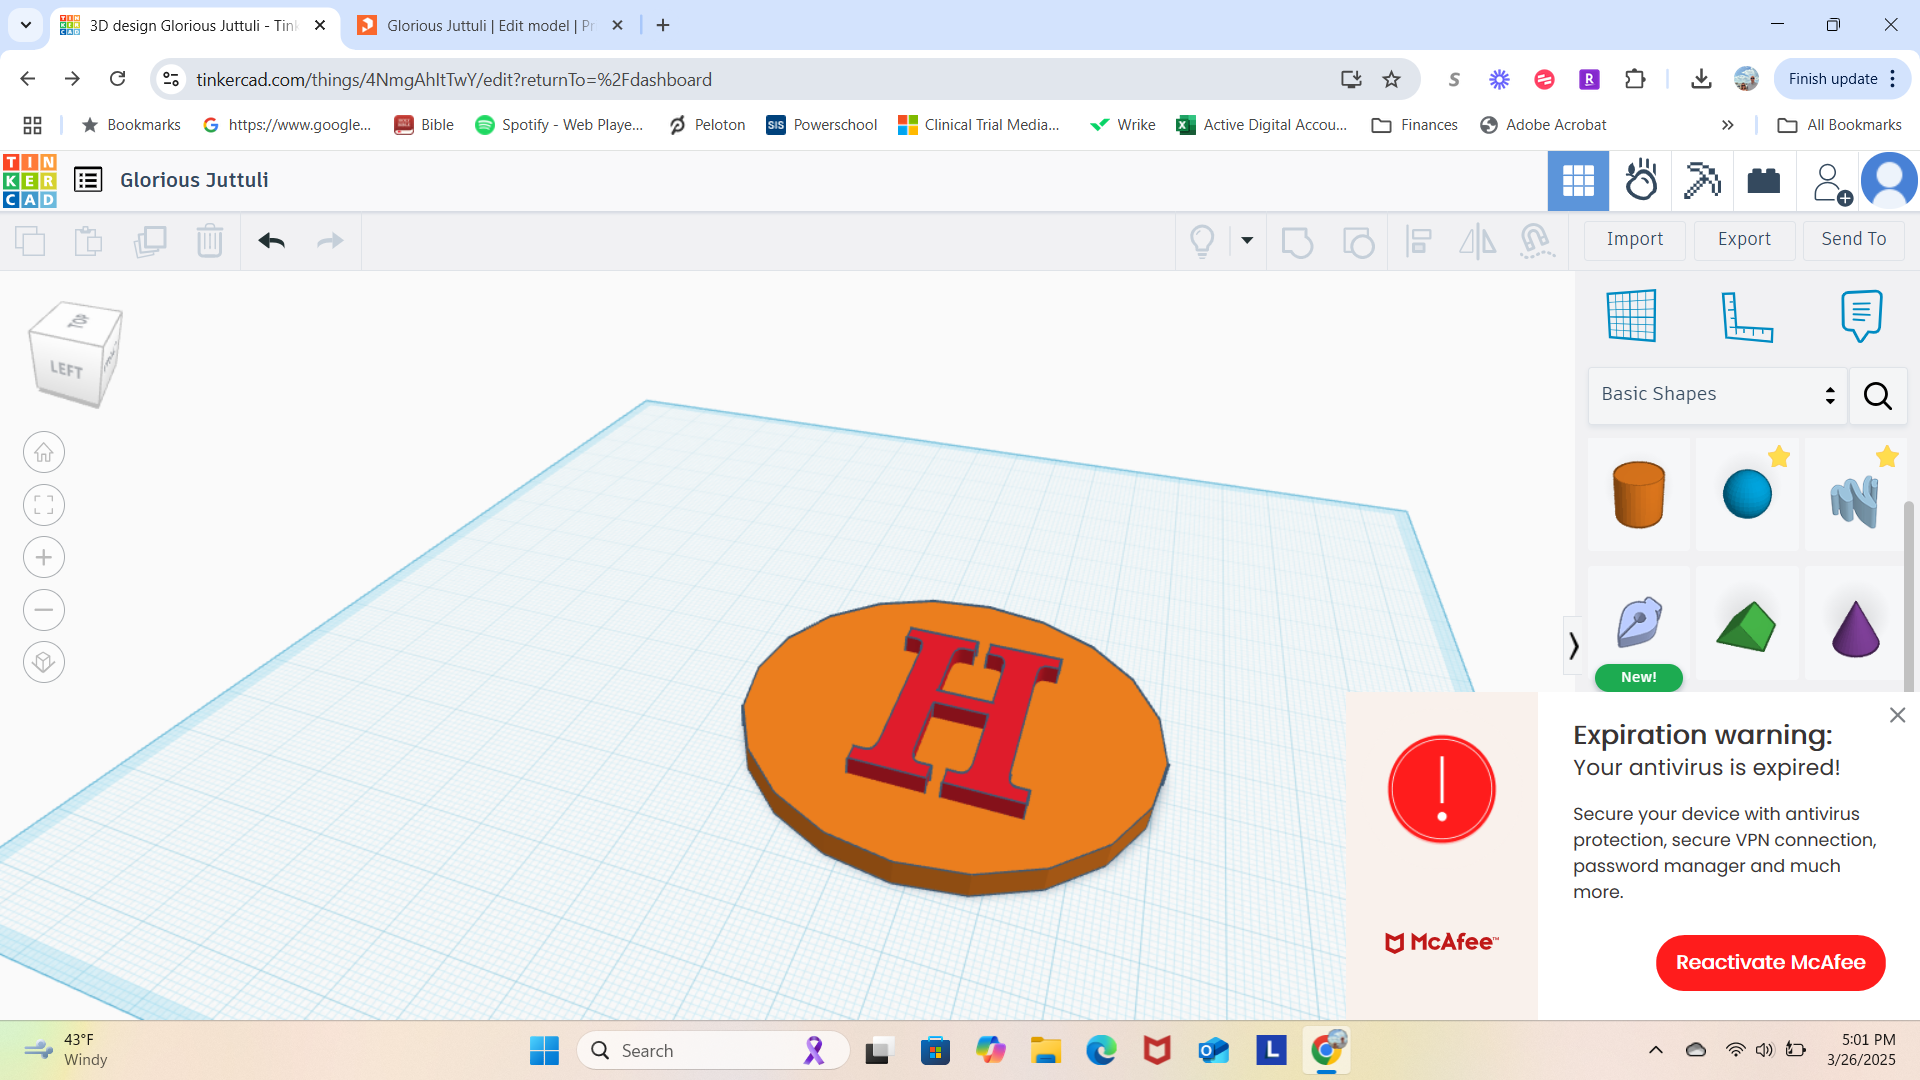The image size is (1920, 1080).
Task: Click the Group shapes icon
Action: point(1297,242)
